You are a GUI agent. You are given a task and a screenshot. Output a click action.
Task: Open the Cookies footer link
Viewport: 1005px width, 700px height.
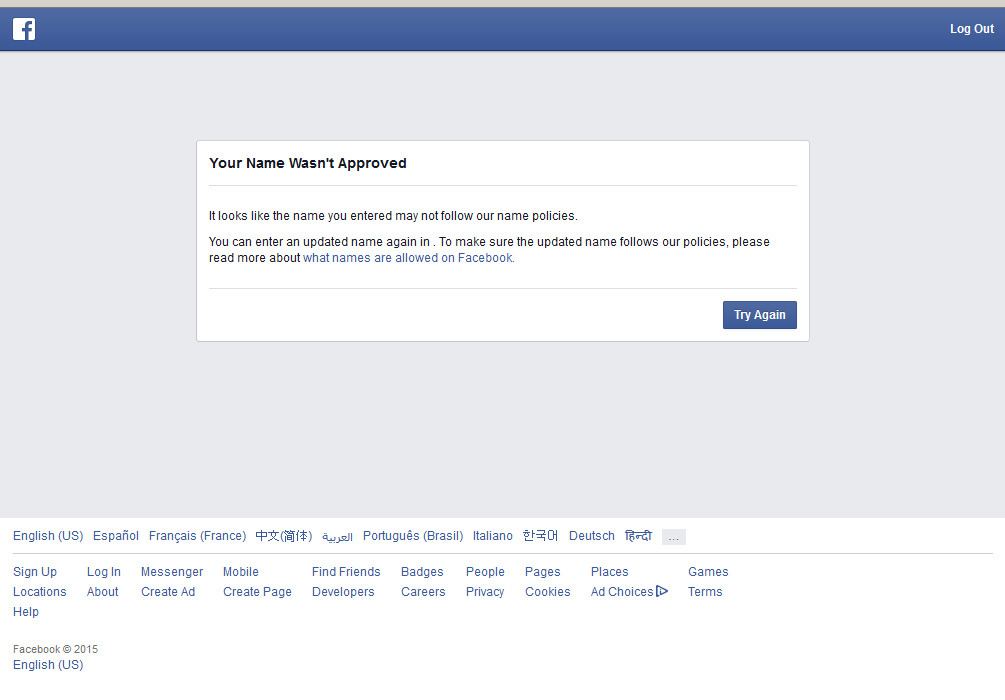(x=547, y=592)
